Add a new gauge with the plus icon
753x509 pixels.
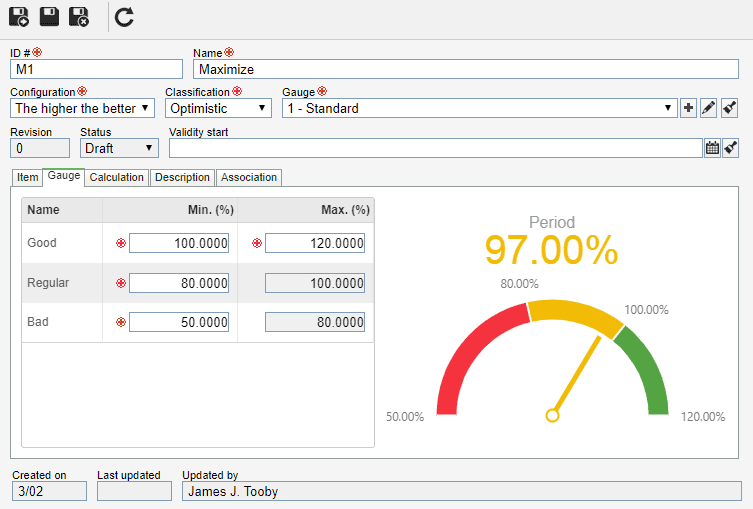[688, 108]
